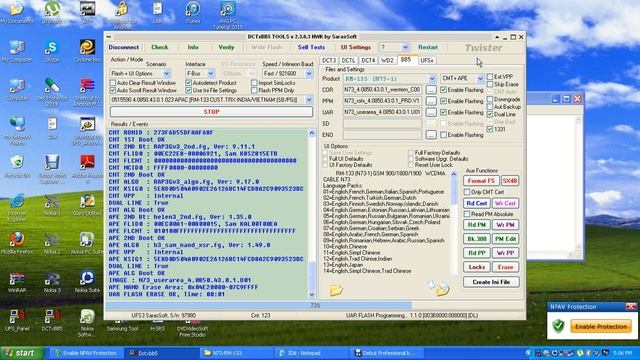Enable the Skip Erase checkbox
640x360 pixels.
coord(490,84)
